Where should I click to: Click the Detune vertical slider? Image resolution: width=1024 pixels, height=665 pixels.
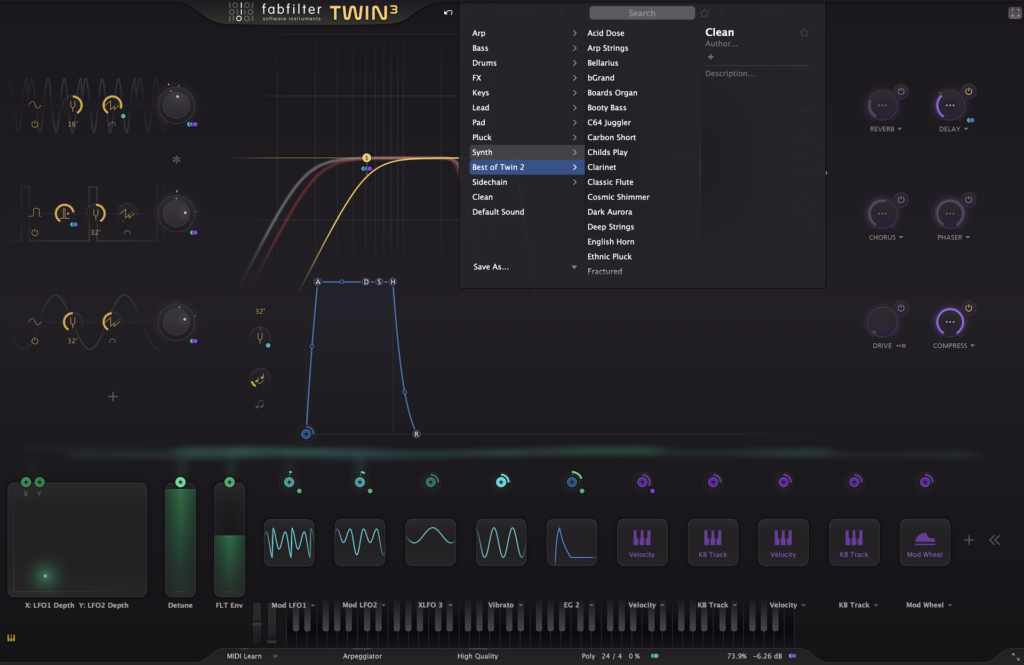[x=181, y=540]
